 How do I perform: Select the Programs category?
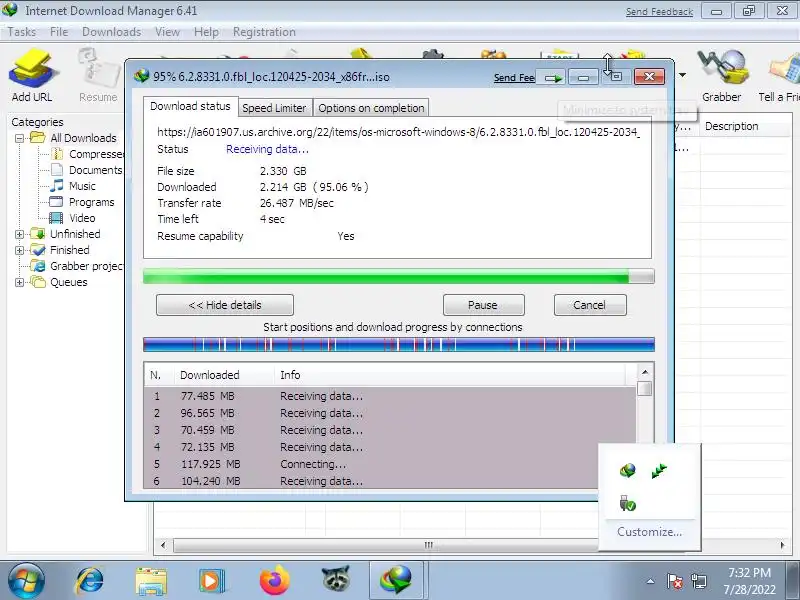click(82, 202)
